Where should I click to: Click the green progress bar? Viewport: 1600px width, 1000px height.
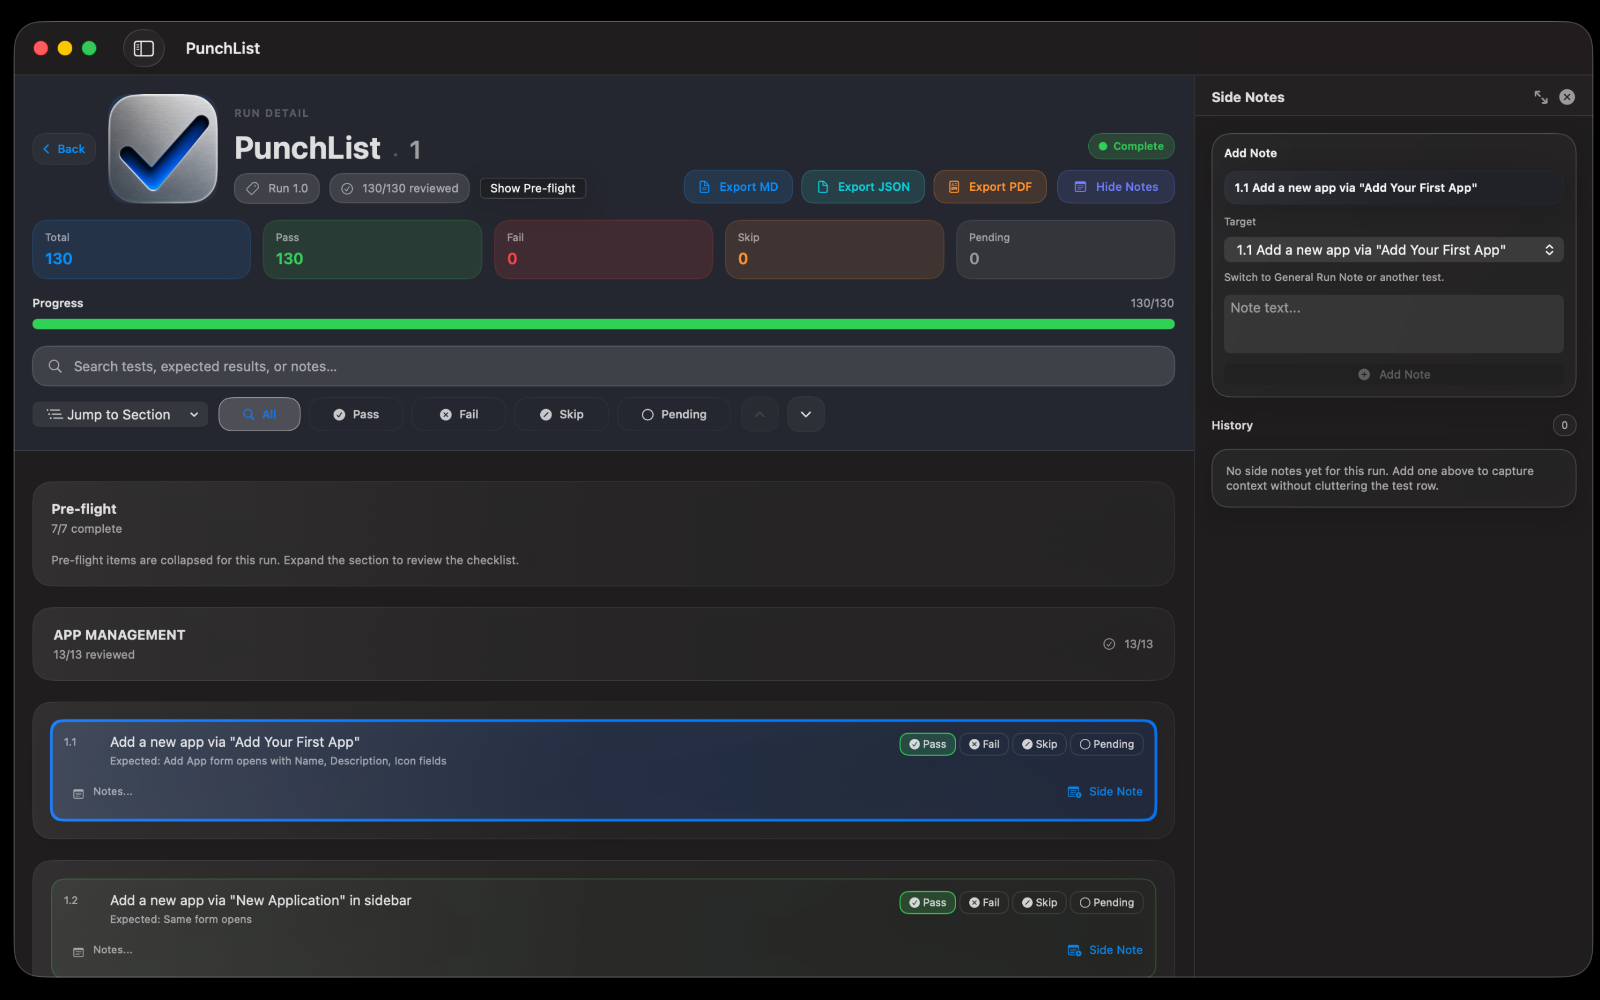click(x=603, y=324)
